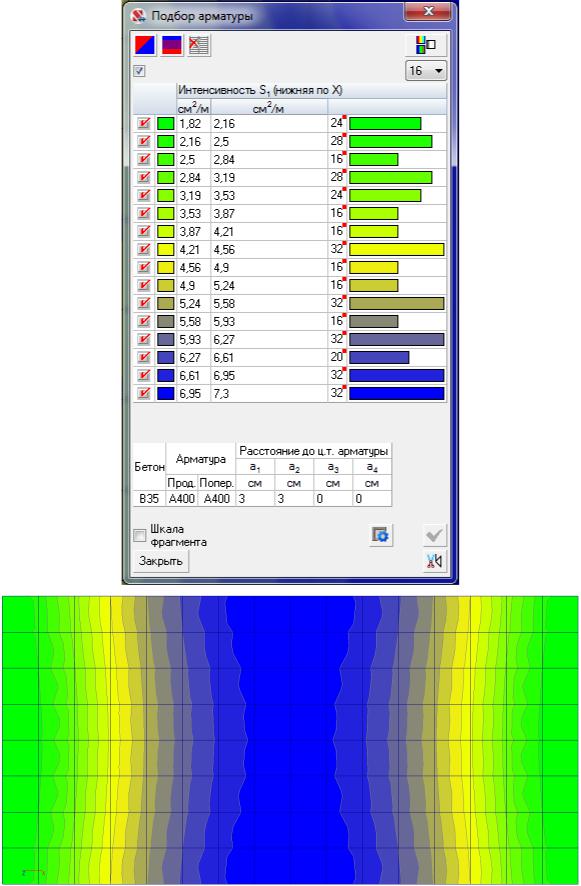This screenshot has width=581, height=886.
Task: Click the gray swatch for row 5,58
Action: pyautogui.click(x=166, y=322)
